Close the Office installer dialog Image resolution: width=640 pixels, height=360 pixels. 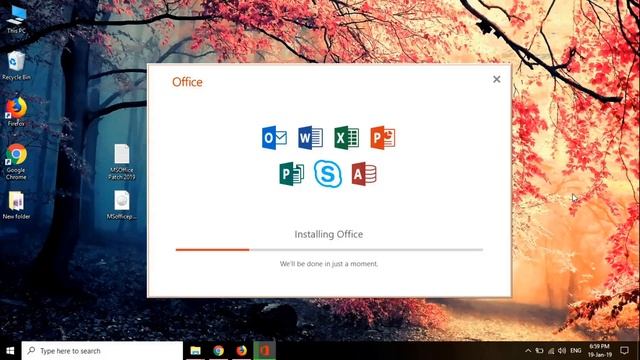[x=496, y=79]
